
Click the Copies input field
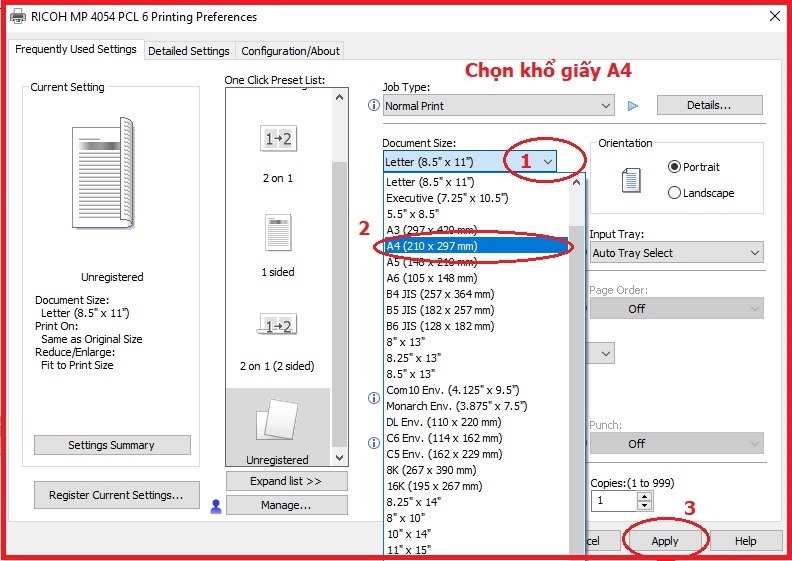tap(614, 501)
